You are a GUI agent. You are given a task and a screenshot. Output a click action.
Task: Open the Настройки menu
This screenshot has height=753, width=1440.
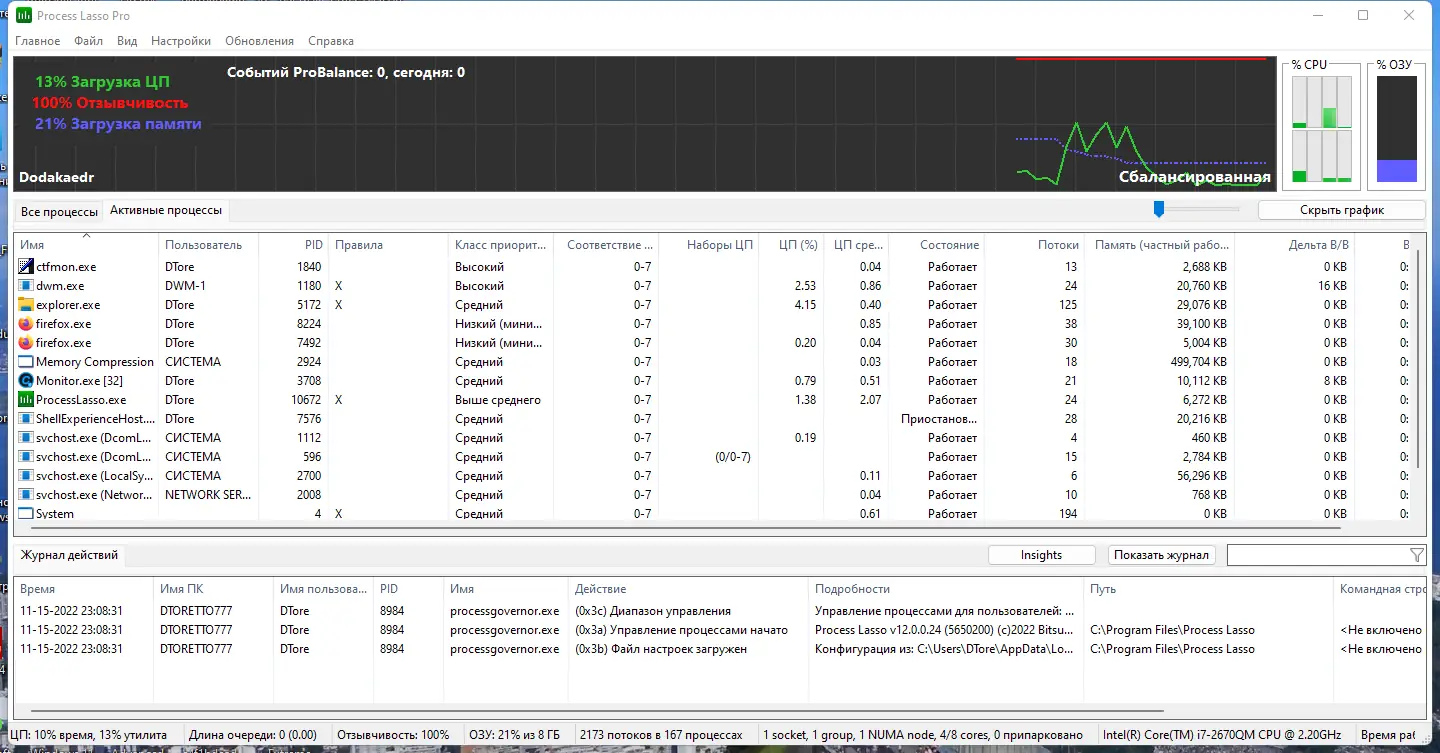(181, 41)
